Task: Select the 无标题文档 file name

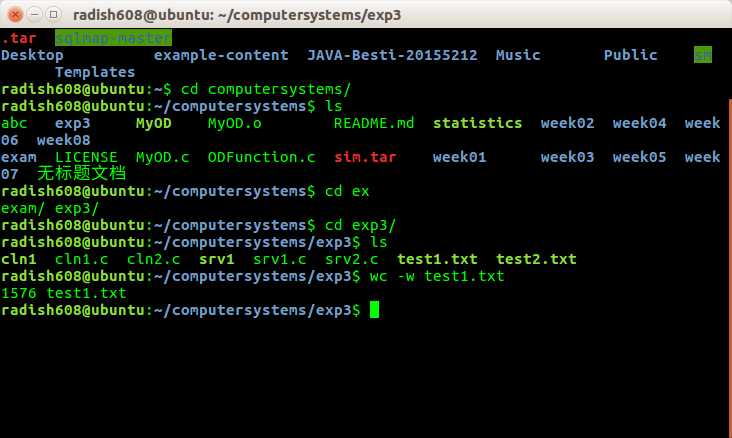Action: [82, 173]
